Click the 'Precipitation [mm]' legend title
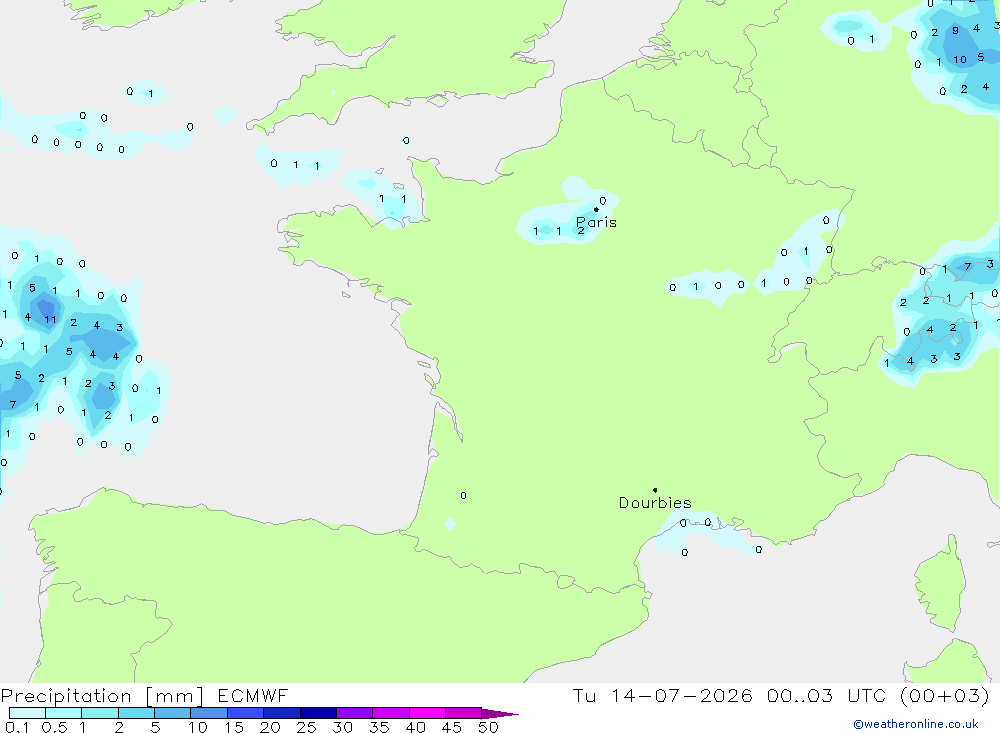1000x733 pixels. [102, 696]
